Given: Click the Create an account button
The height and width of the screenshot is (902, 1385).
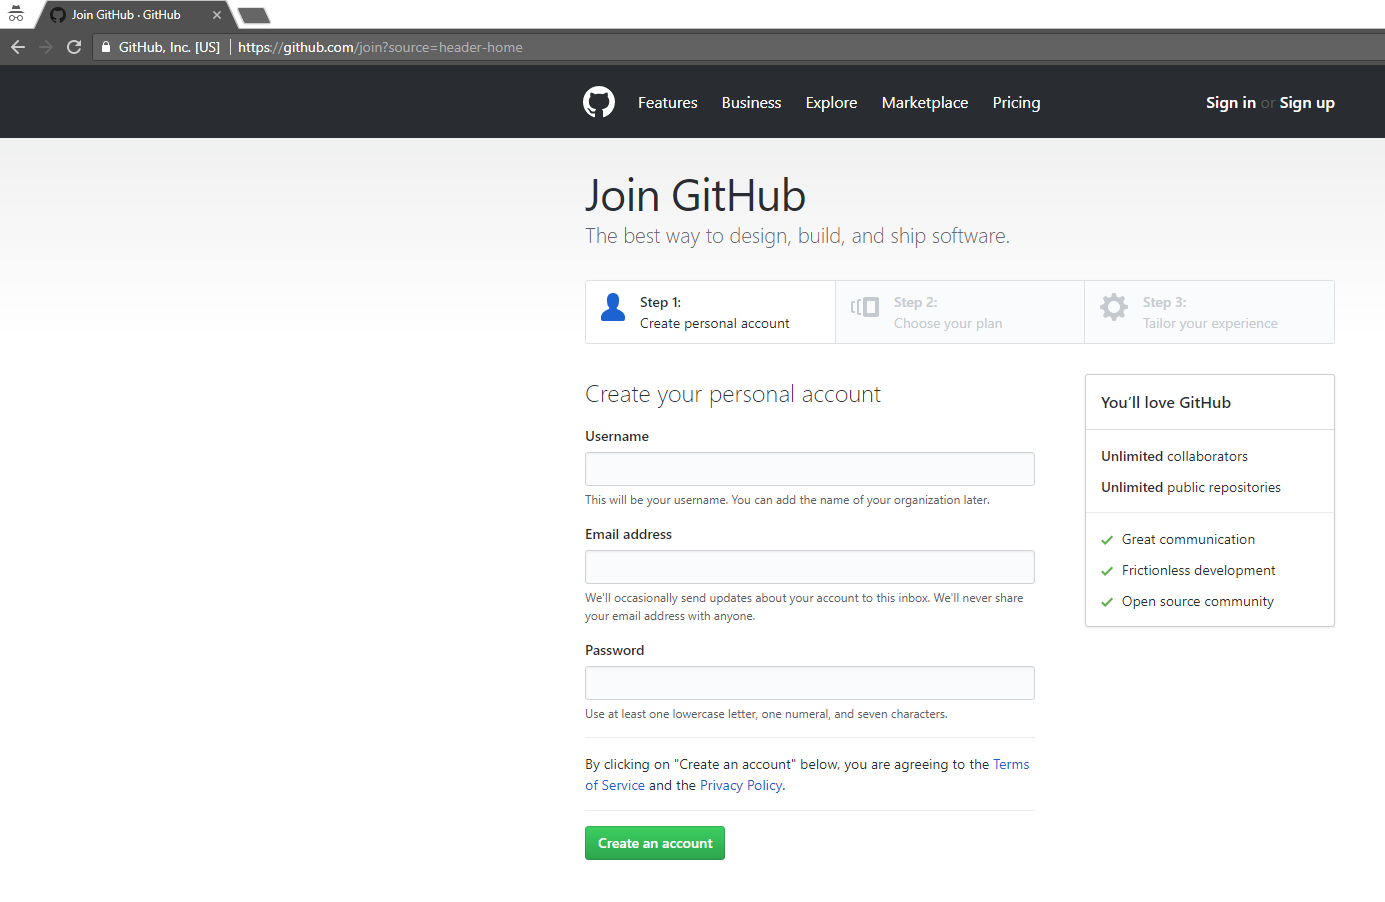Looking at the screenshot, I should point(655,843).
